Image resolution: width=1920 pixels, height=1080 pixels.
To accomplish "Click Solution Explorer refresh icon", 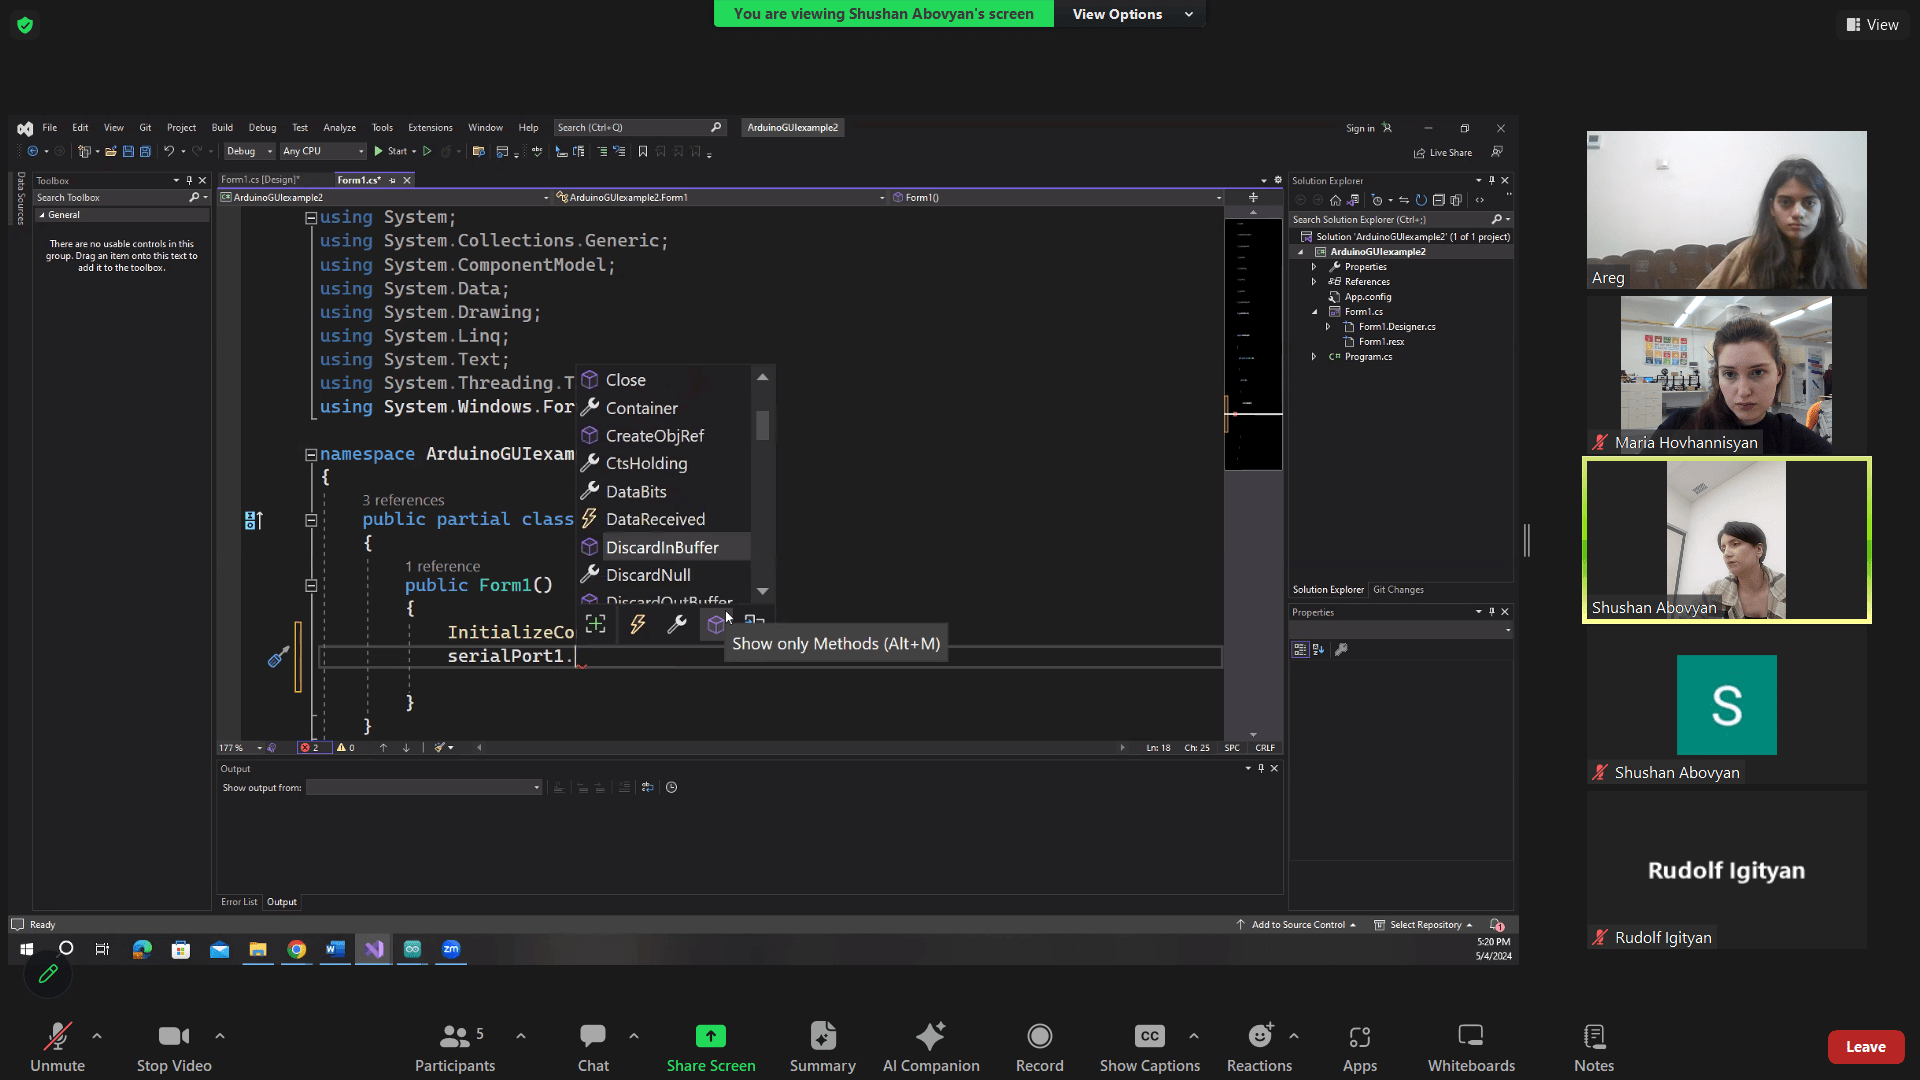I will click(x=1421, y=200).
